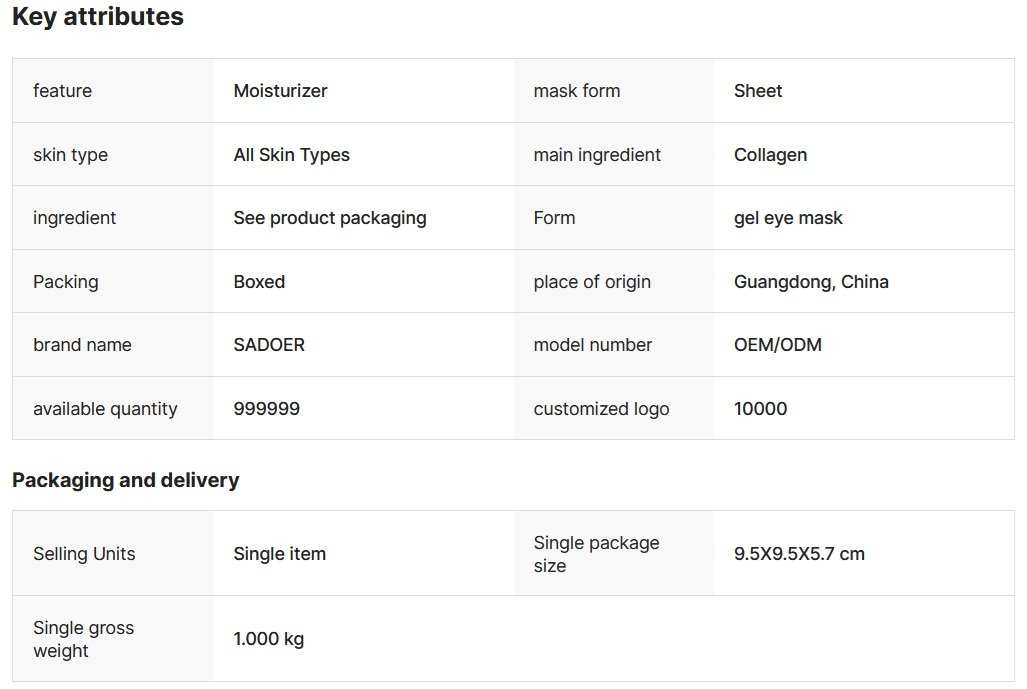
Task: Select the Collagen main ingredient value
Action: click(770, 155)
